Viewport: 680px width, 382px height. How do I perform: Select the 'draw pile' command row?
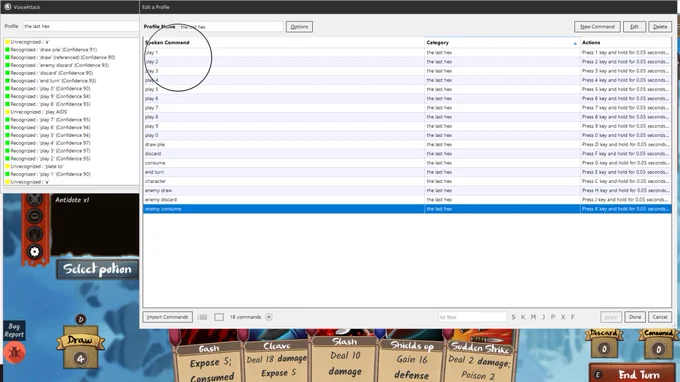(x=407, y=144)
